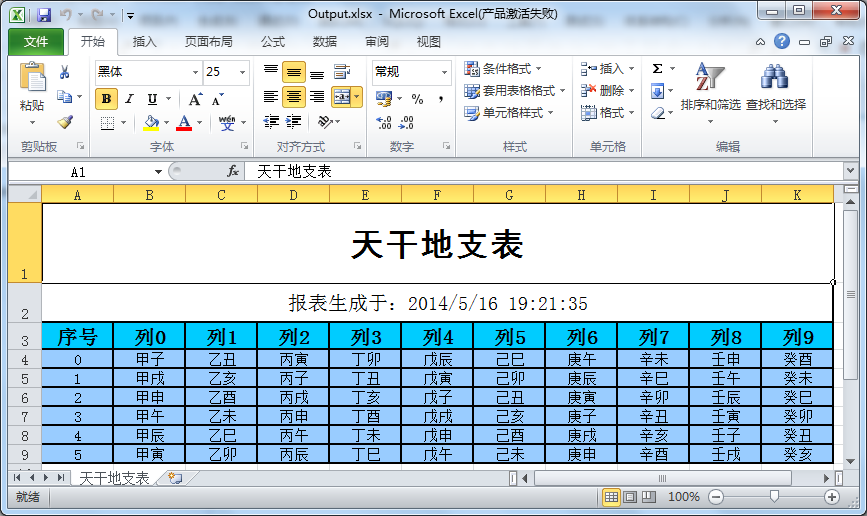The width and height of the screenshot is (867, 516).
Task: Click the Cut scissors icon
Action: point(65,72)
